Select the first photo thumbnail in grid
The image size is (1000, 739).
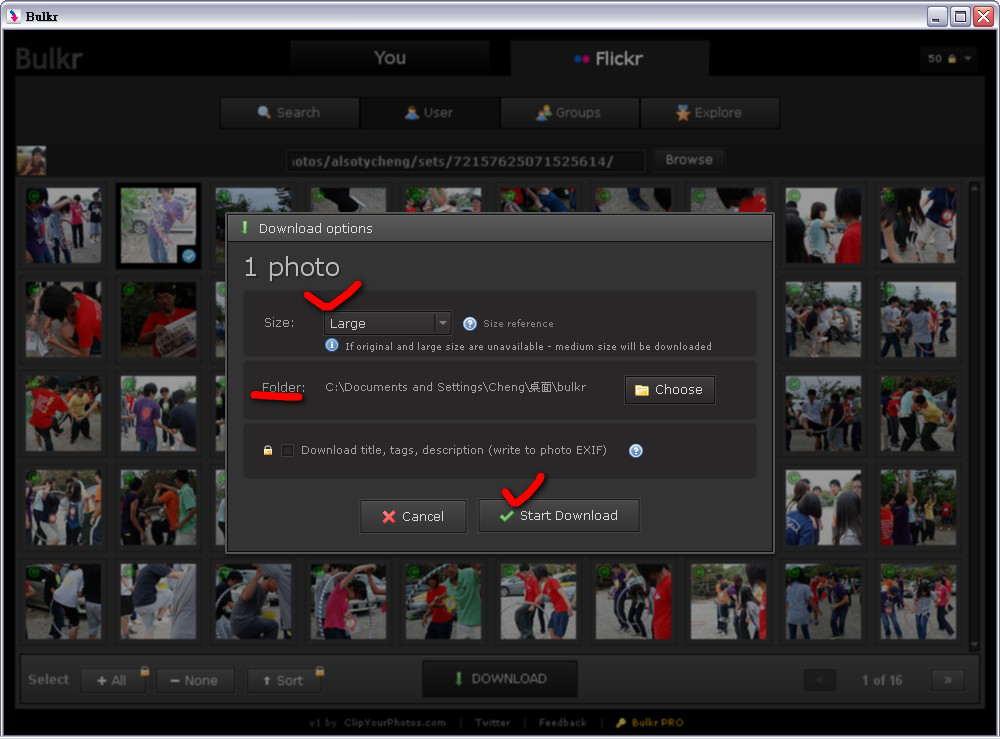63,225
